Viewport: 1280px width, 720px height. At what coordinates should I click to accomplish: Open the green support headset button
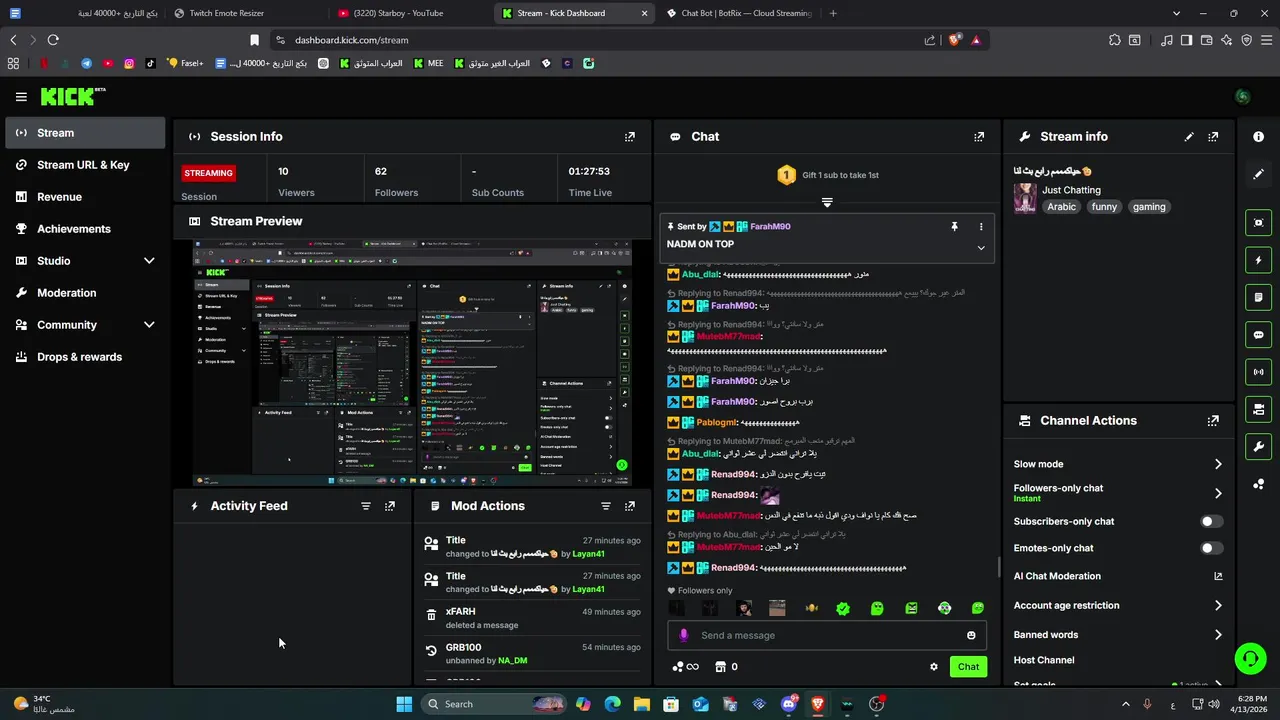[x=1250, y=658]
